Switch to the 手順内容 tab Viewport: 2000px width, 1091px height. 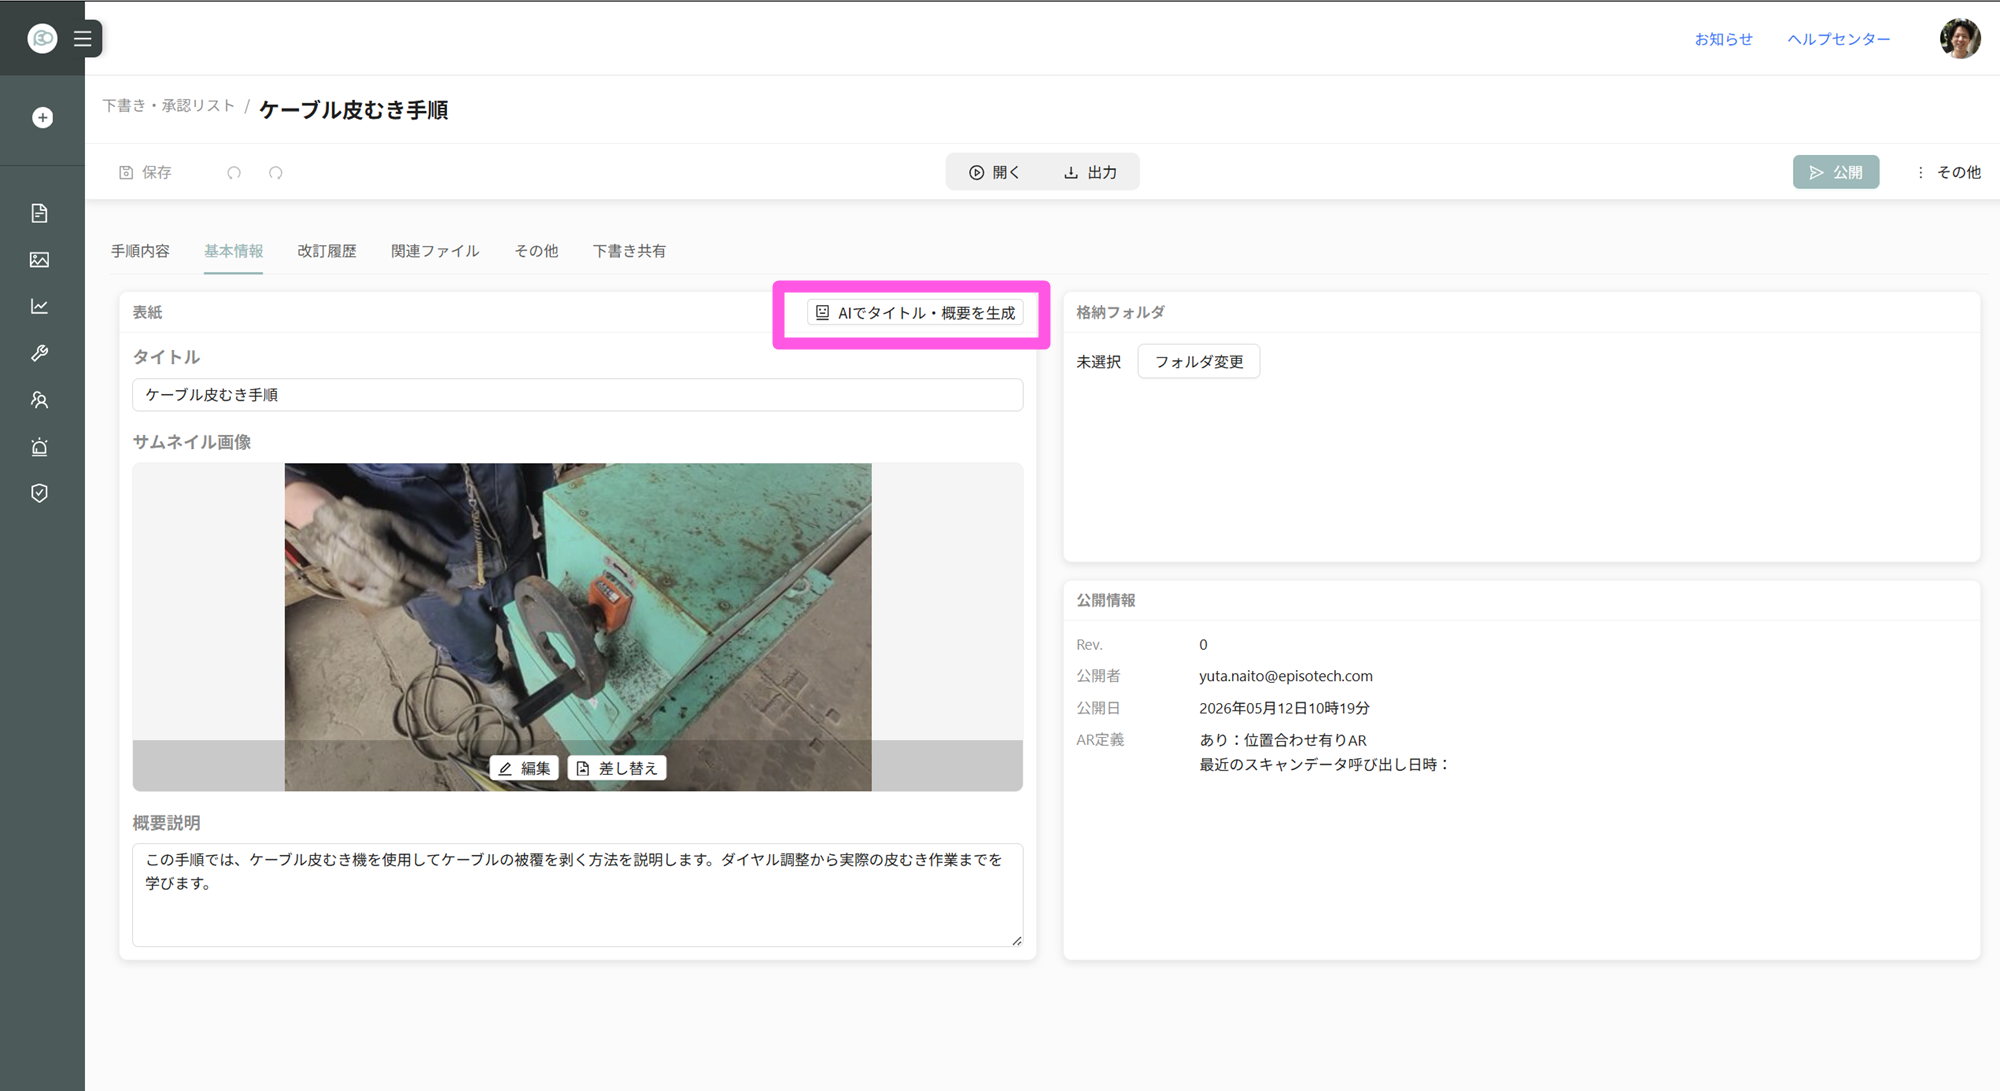pos(140,251)
